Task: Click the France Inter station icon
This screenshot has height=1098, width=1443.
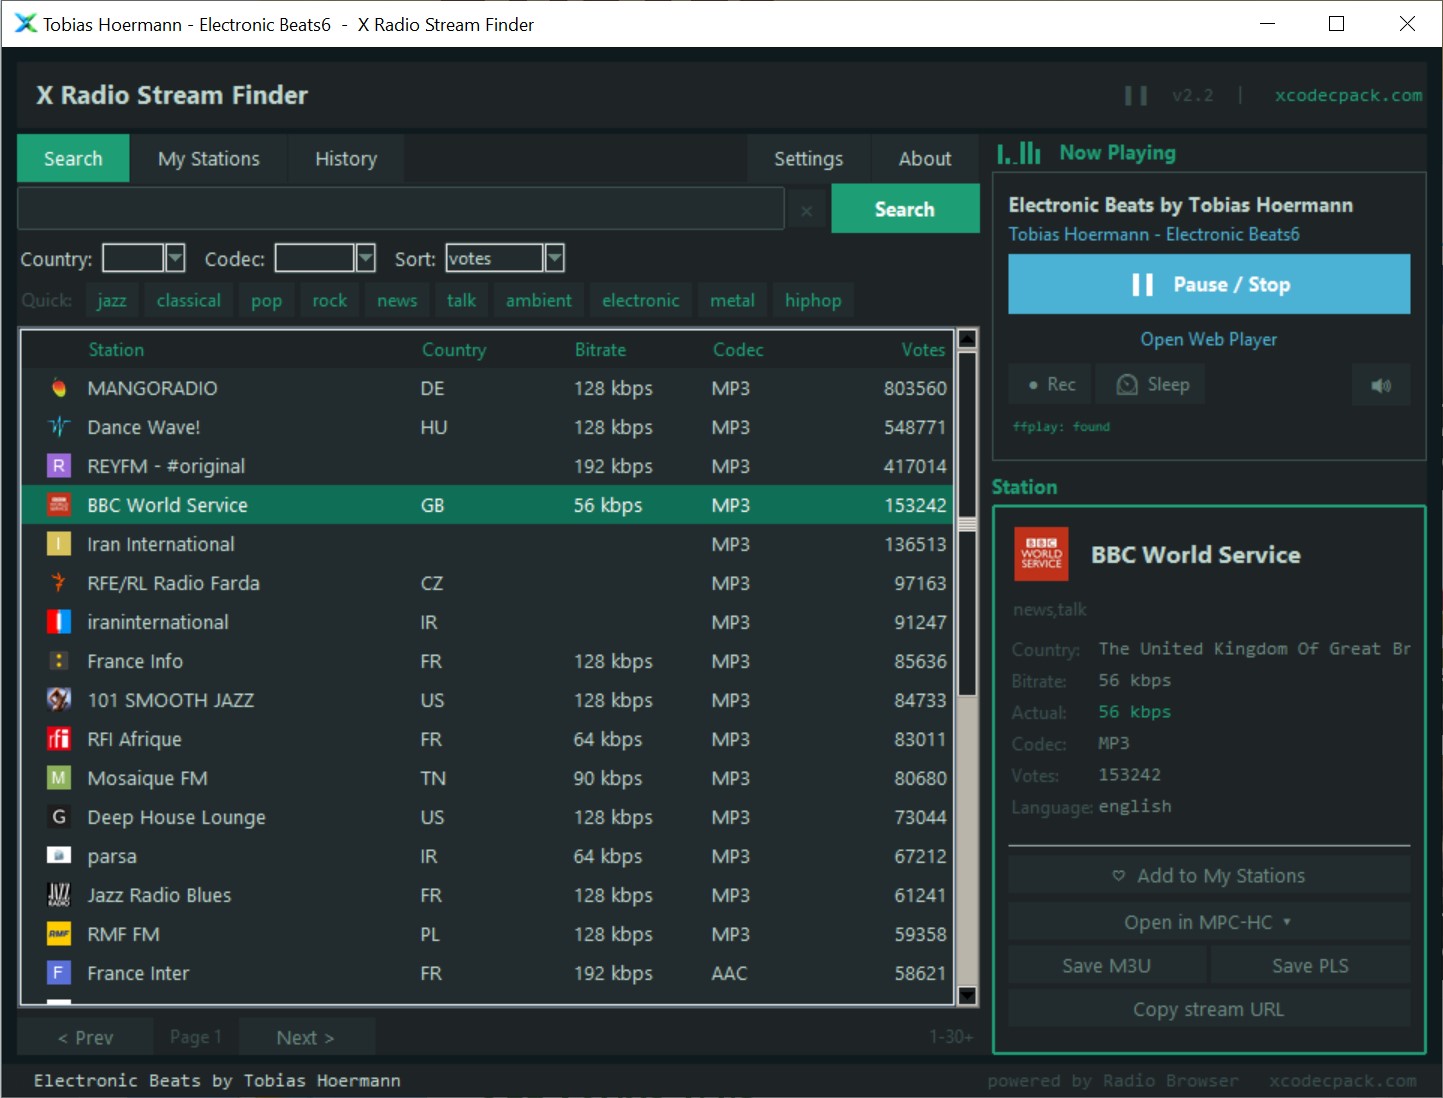Action: pos(59,973)
